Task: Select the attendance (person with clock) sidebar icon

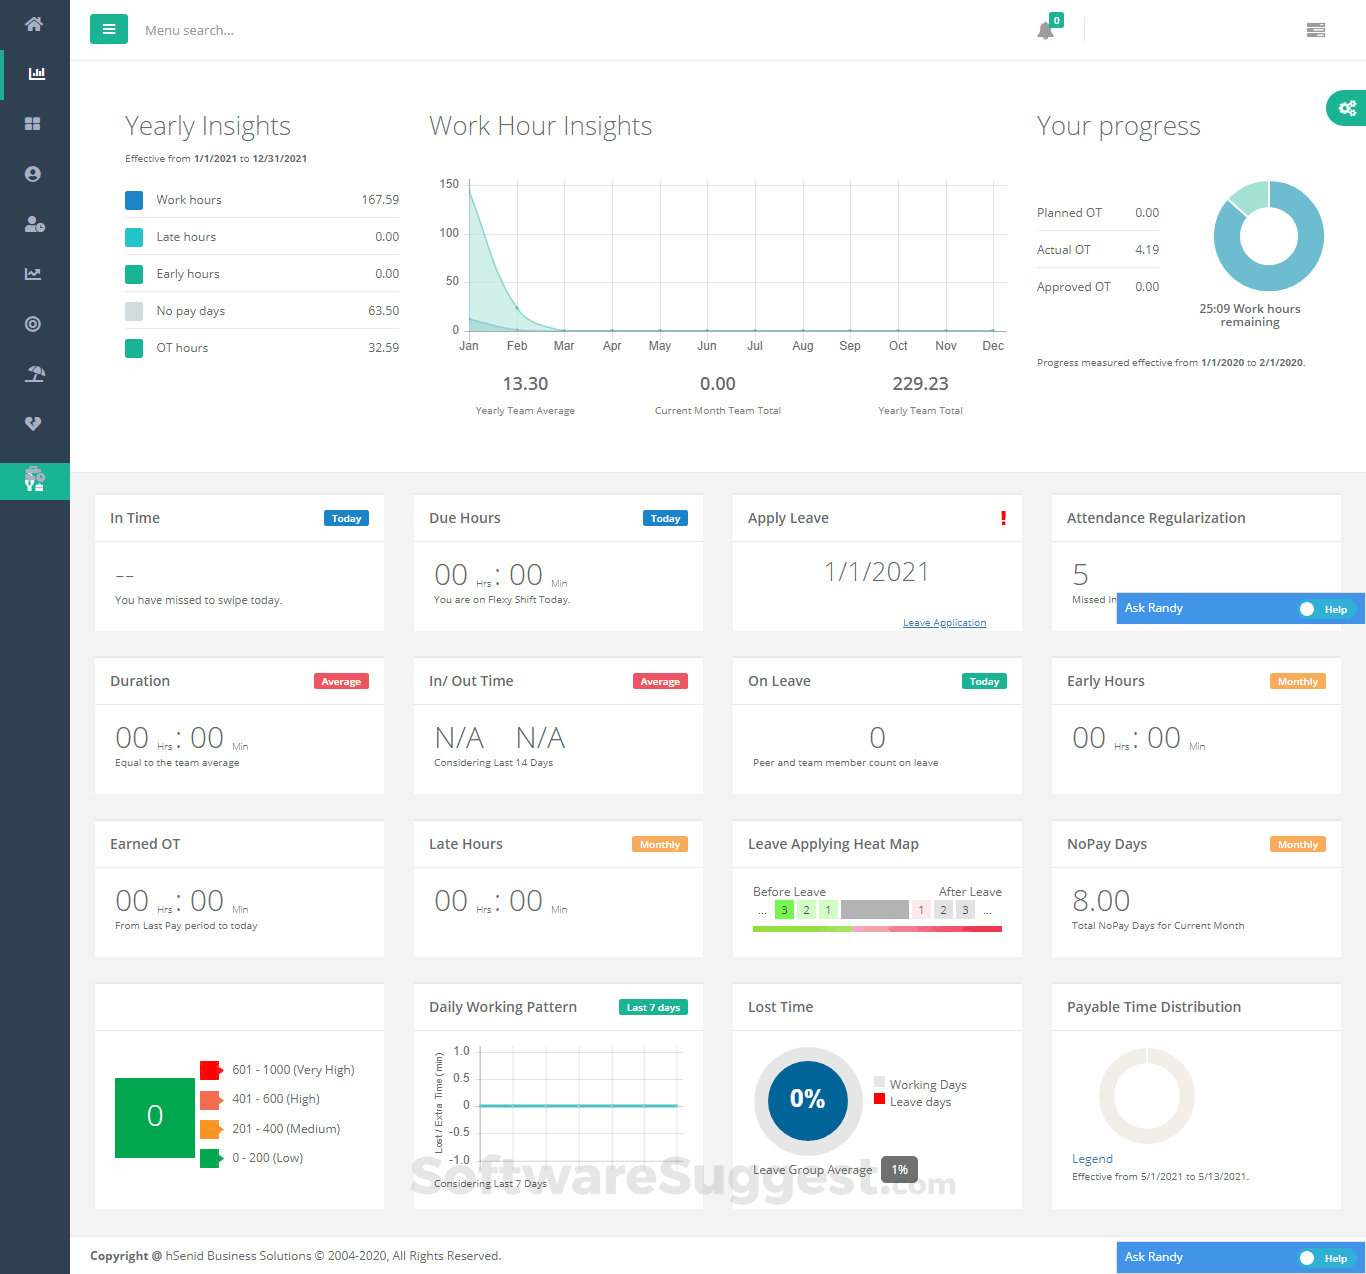Action: tap(34, 224)
